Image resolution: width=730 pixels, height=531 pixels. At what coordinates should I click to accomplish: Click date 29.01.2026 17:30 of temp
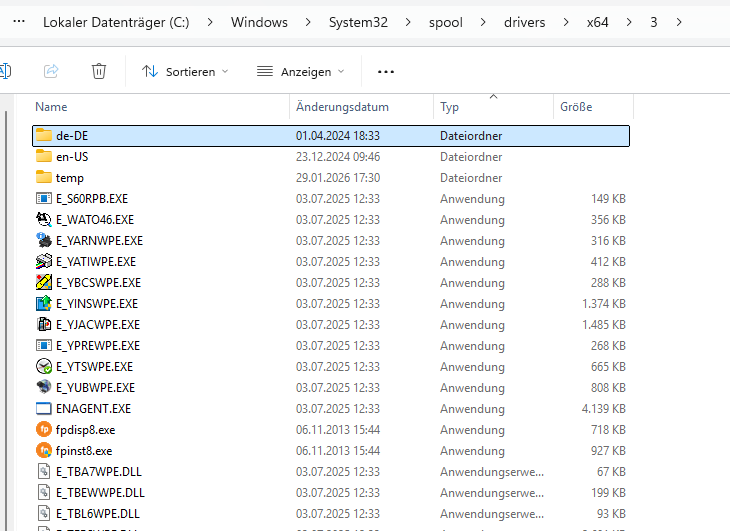(338, 178)
